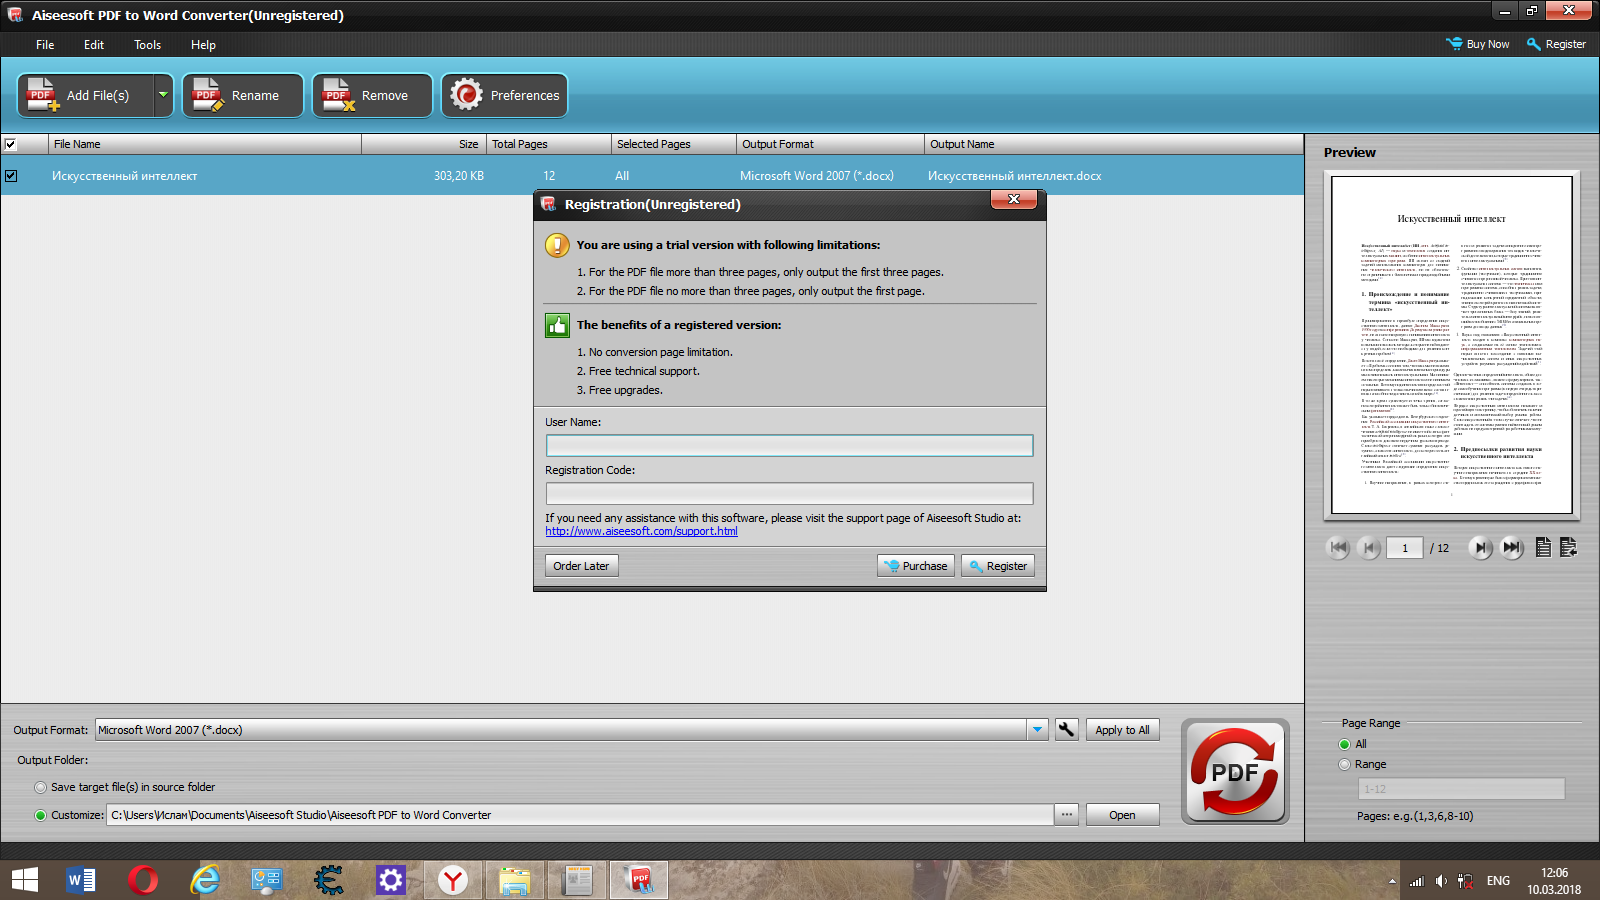
Task: Click the network signal tray icon
Action: click(x=1416, y=881)
